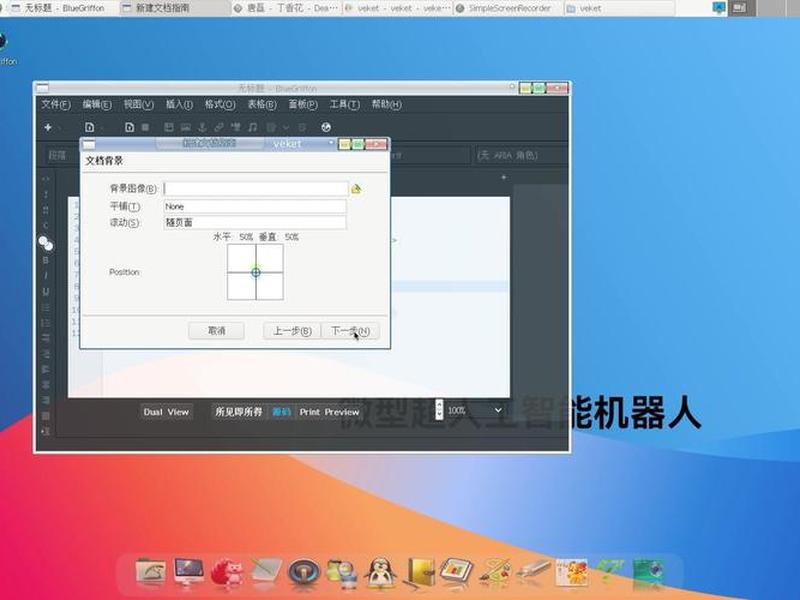Open the 格式(O) menu

[220, 104]
